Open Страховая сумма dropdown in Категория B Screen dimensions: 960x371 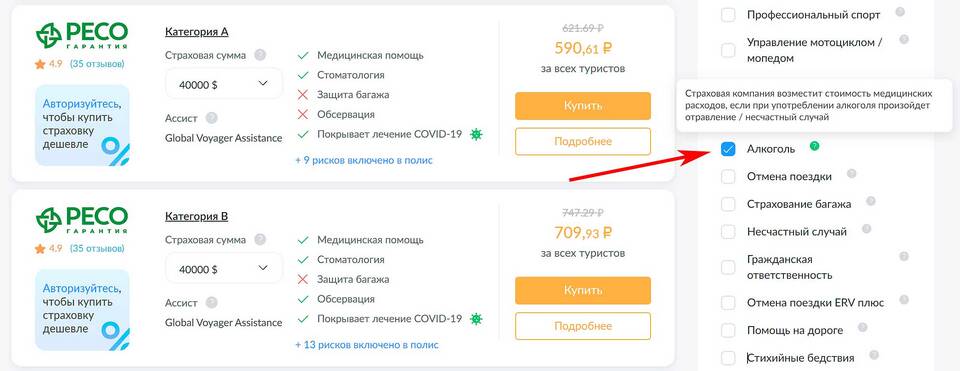[x=224, y=268]
